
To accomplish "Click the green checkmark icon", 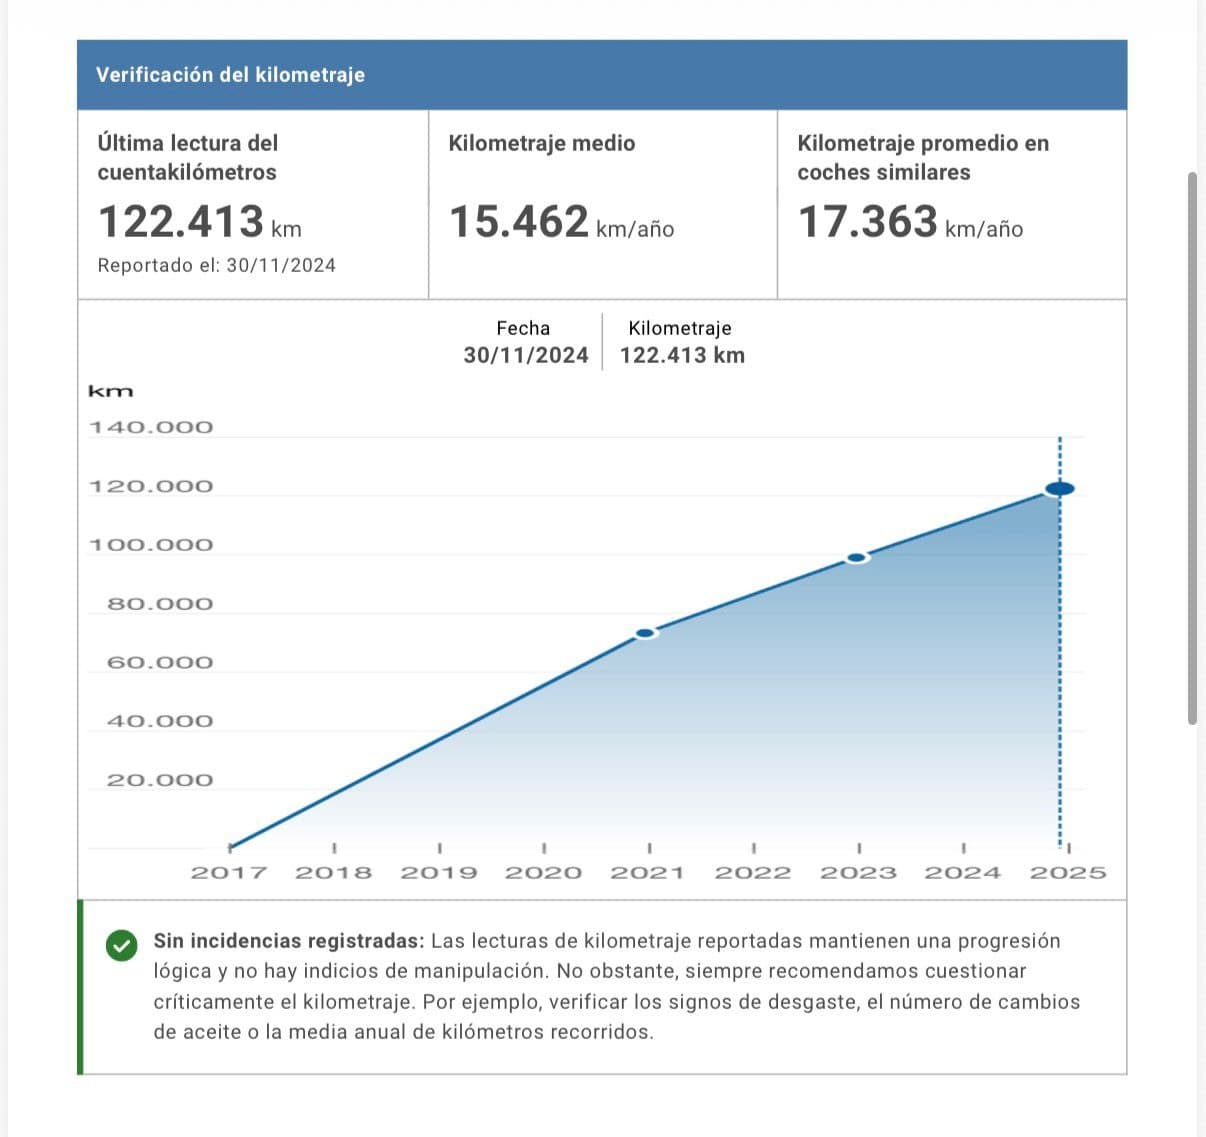I will tap(121, 945).
